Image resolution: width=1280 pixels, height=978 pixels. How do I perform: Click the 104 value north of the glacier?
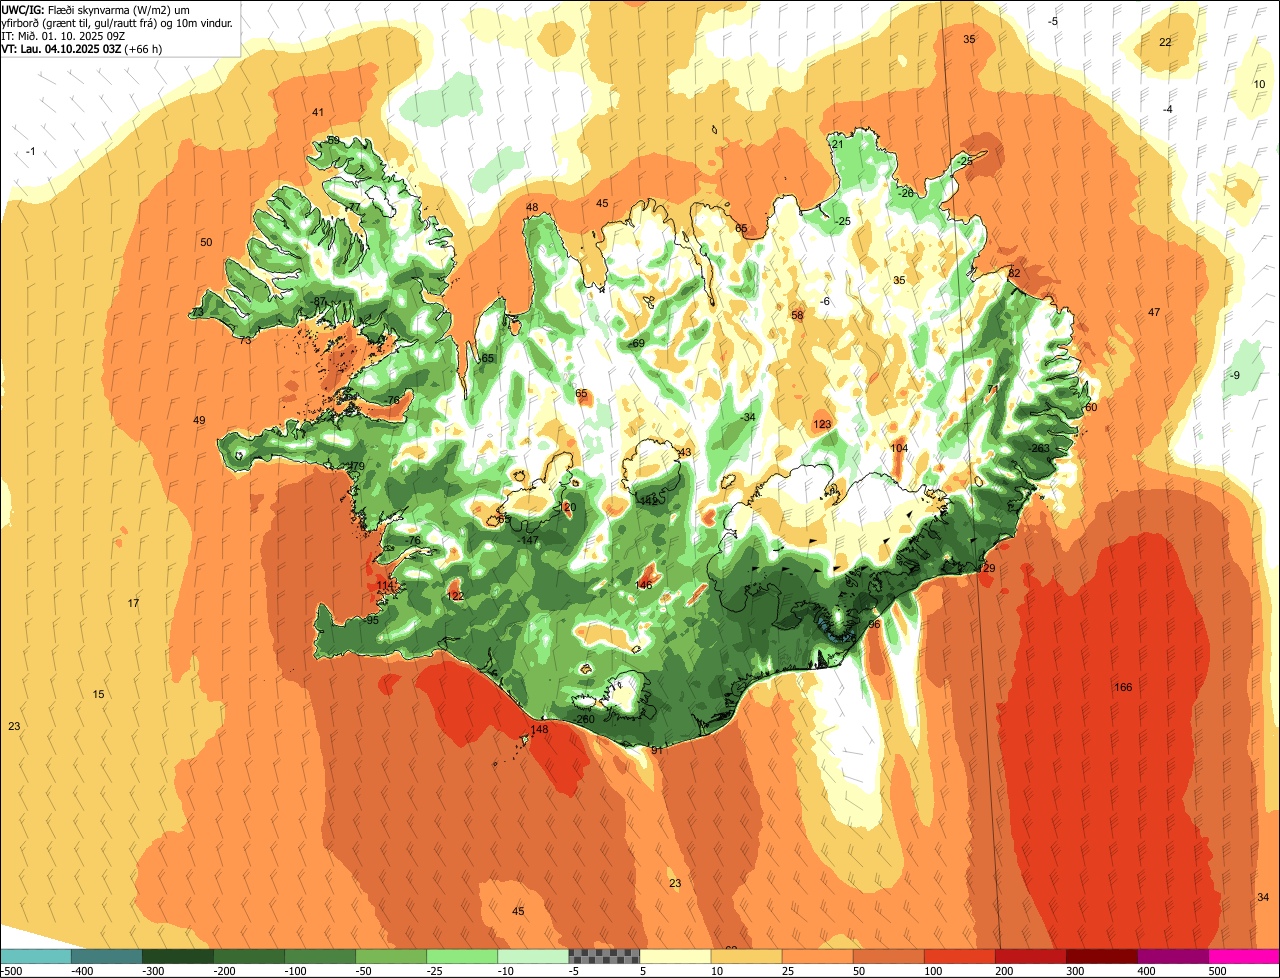pos(899,449)
